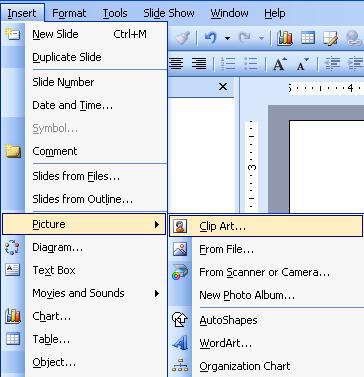Click the Decrease Font Size icon
The image size is (364, 377).
pyautogui.click(x=302, y=64)
